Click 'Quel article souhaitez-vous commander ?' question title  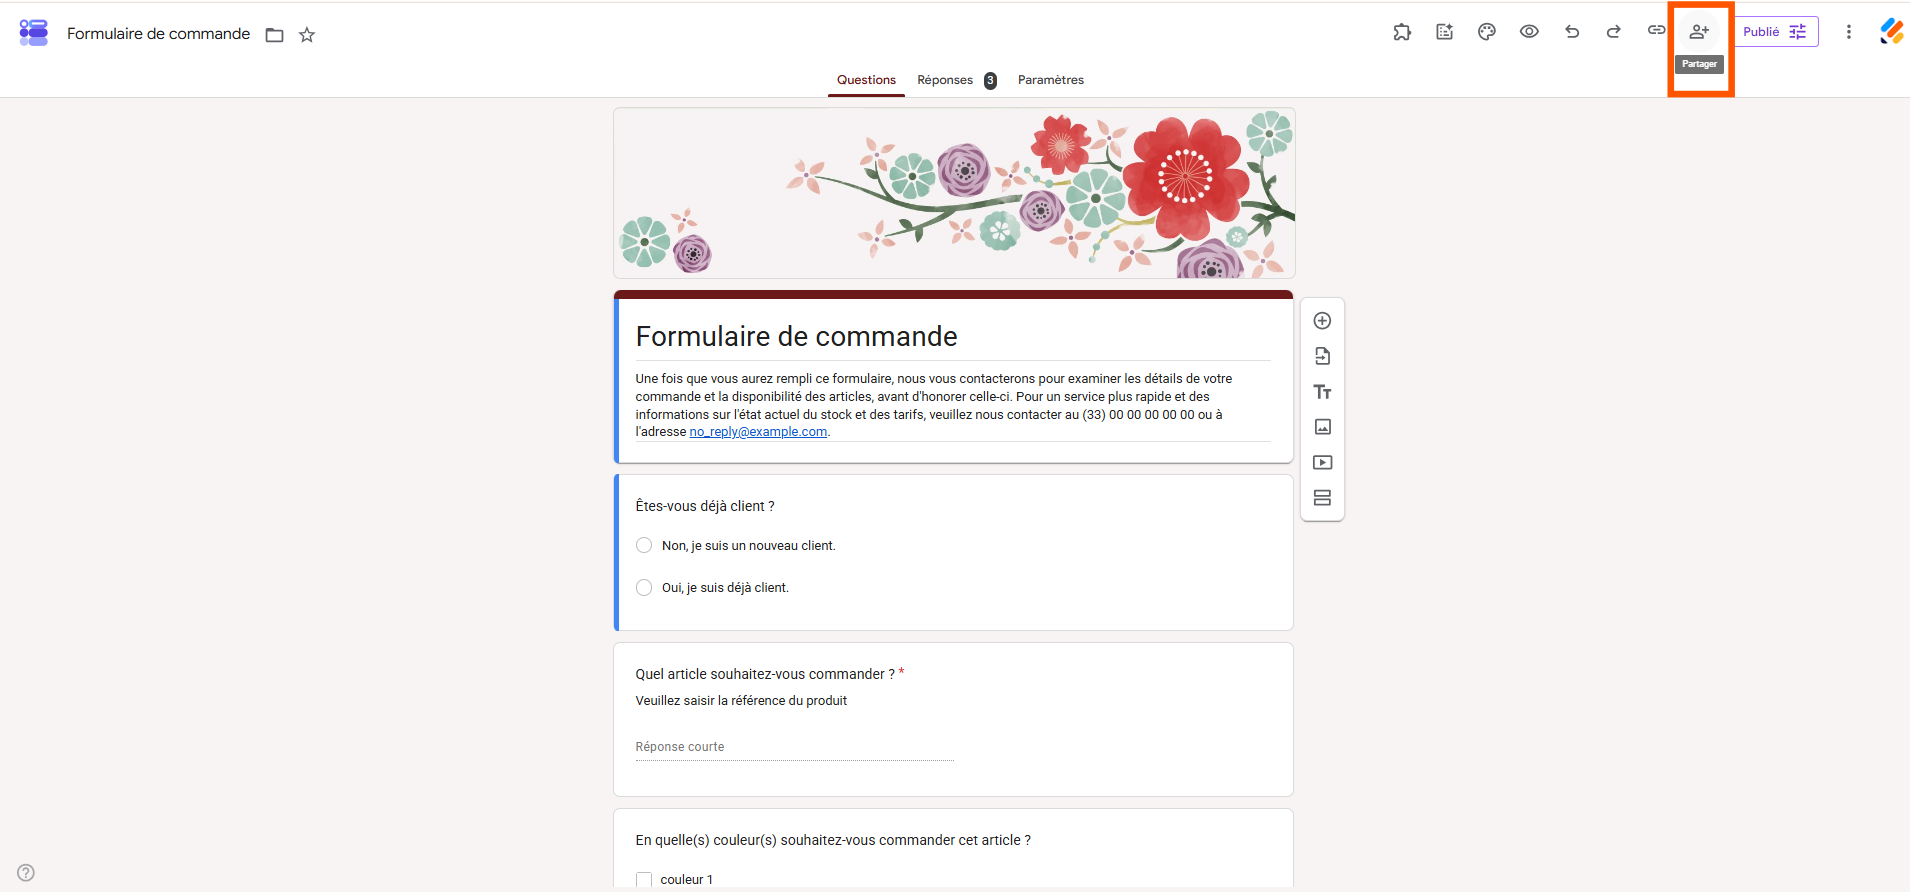pyautogui.click(x=765, y=674)
